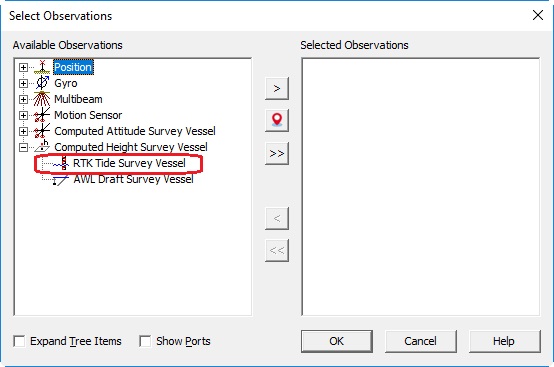Click the single arrow add button
This screenshot has width=554, height=367.
pyautogui.click(x=277, y=88)
